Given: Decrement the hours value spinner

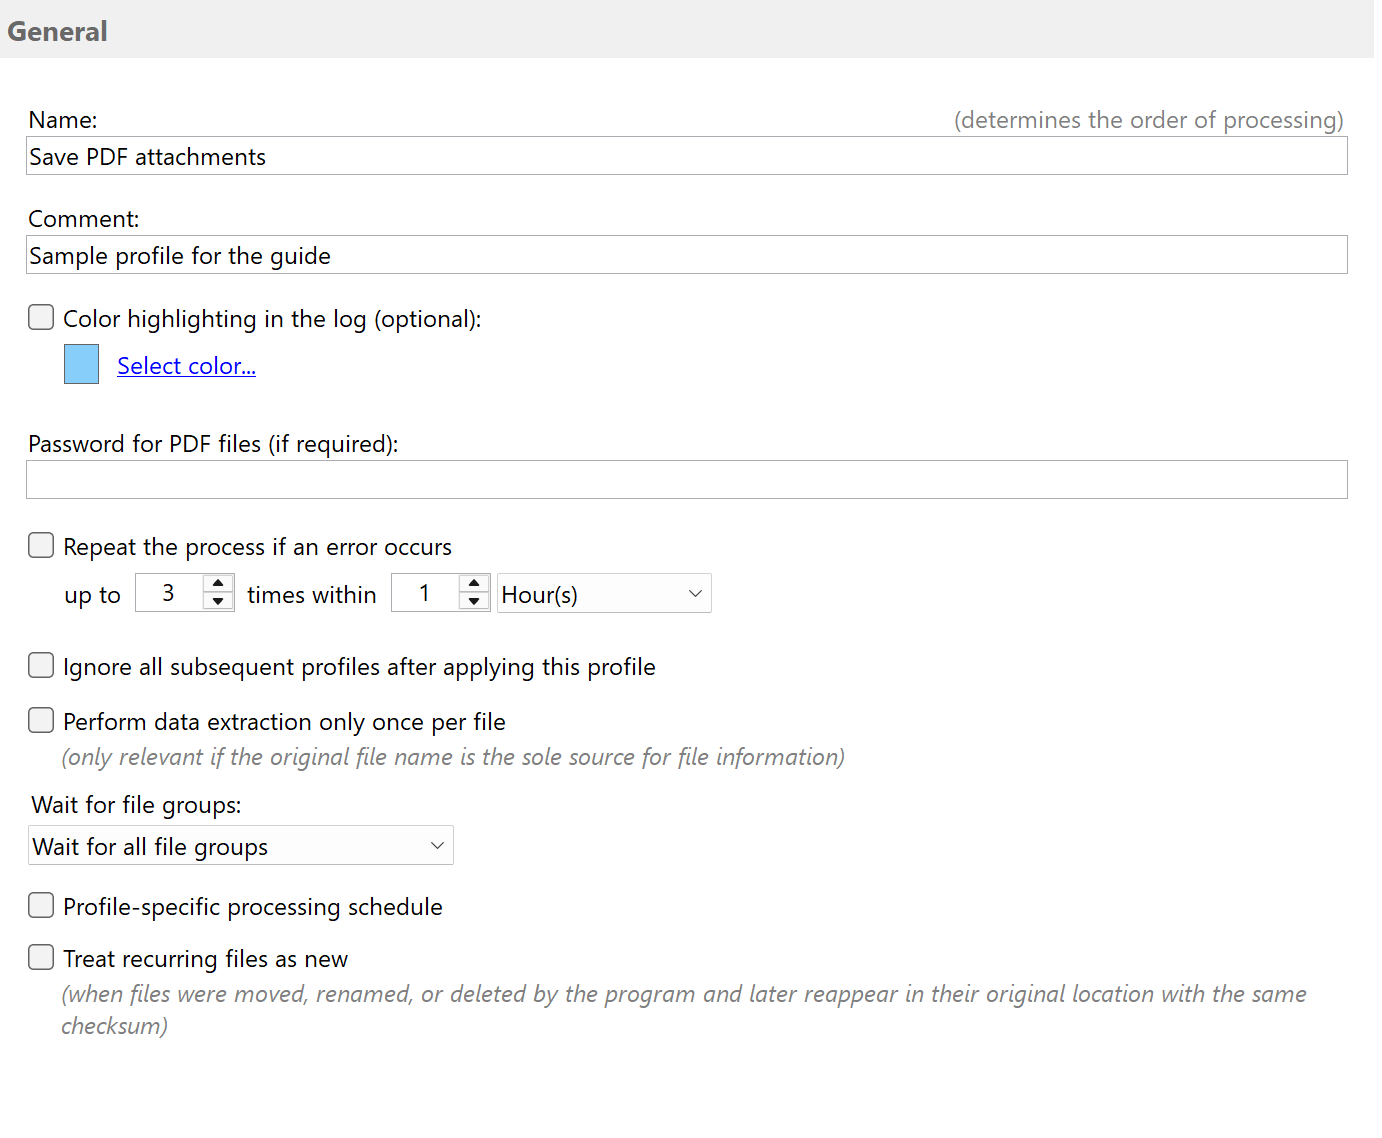Looking at the screenshot, I should click(474, 601).
